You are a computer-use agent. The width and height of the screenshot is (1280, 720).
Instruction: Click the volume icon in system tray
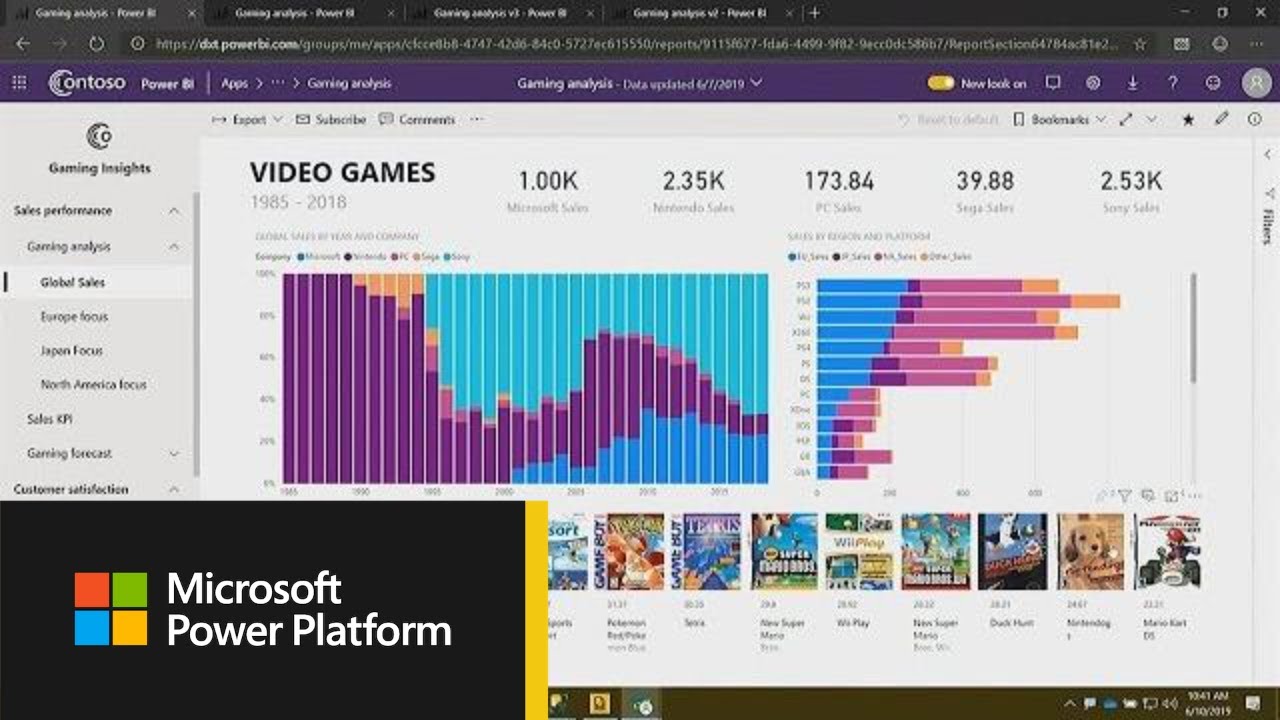pos(1171,704)
